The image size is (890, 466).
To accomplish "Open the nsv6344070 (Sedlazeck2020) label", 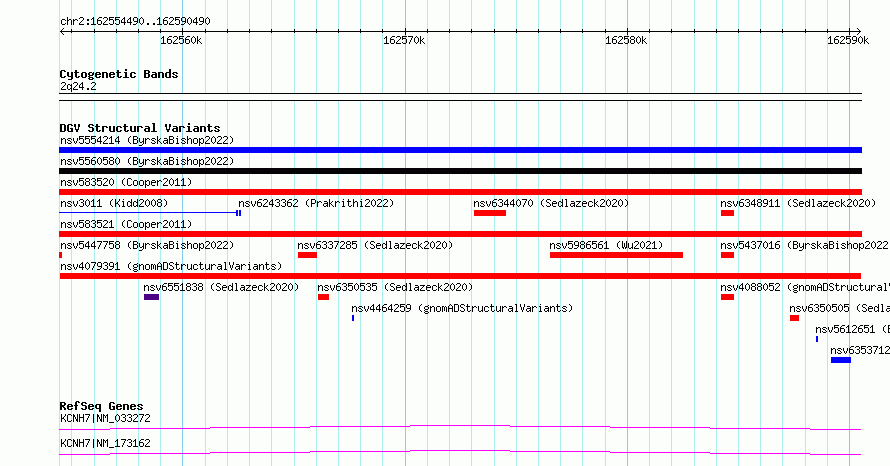I will click(552, 203).
